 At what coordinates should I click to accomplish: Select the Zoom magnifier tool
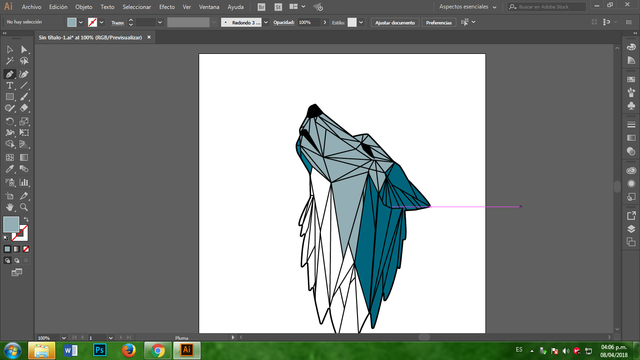click(24, 207)
